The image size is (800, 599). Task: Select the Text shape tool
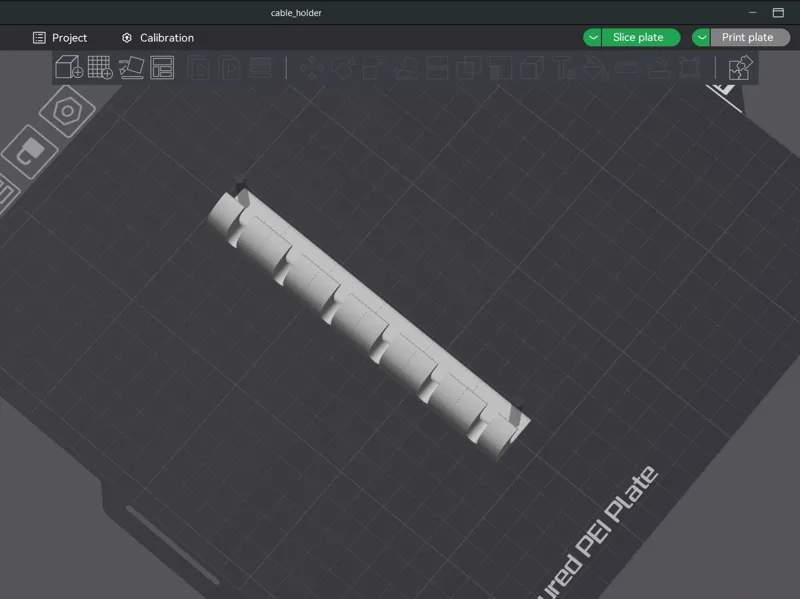564,68
